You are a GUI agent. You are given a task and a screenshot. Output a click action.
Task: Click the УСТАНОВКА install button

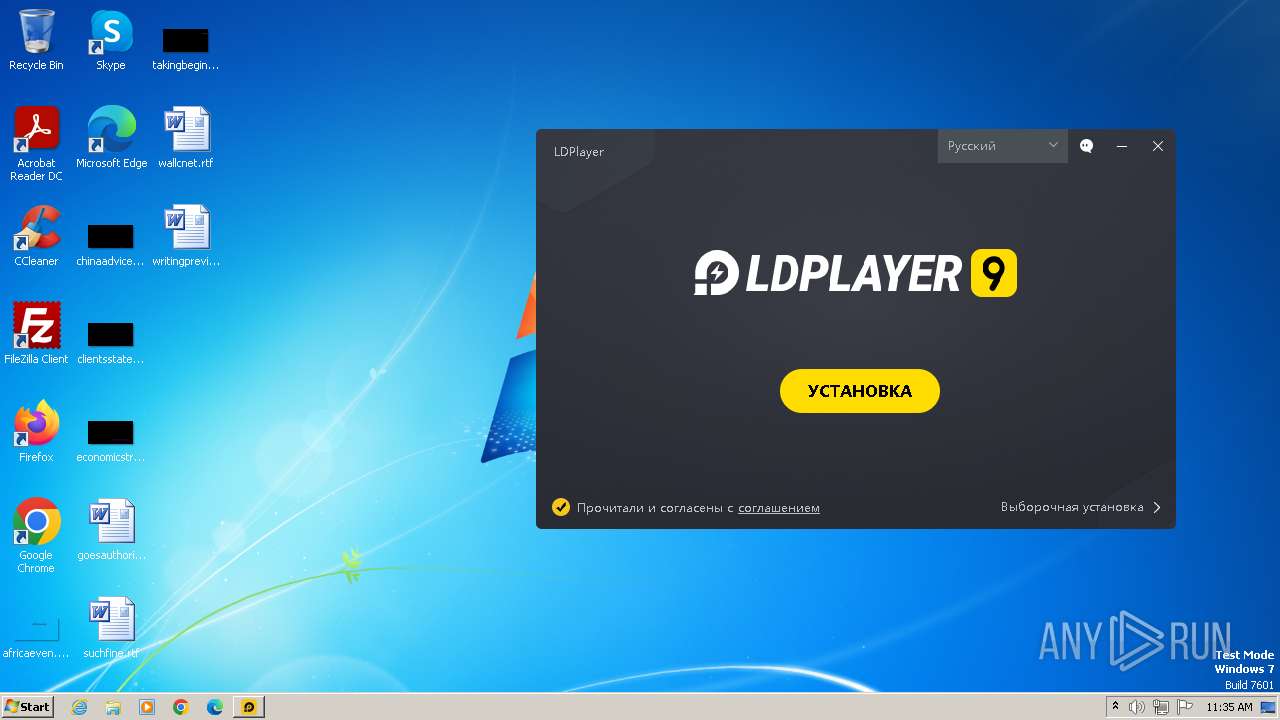coord(859,391)
